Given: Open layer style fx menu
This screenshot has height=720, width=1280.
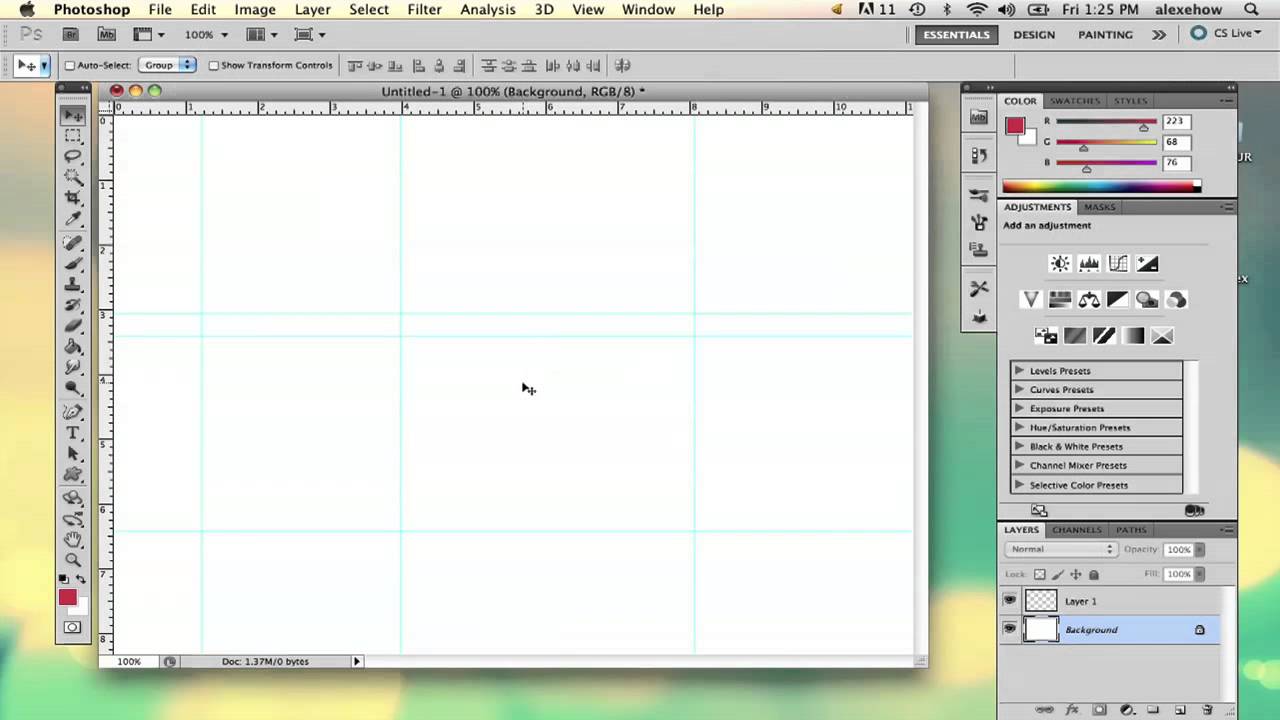Looking at the screenshot, I should tap(1072, 709).
